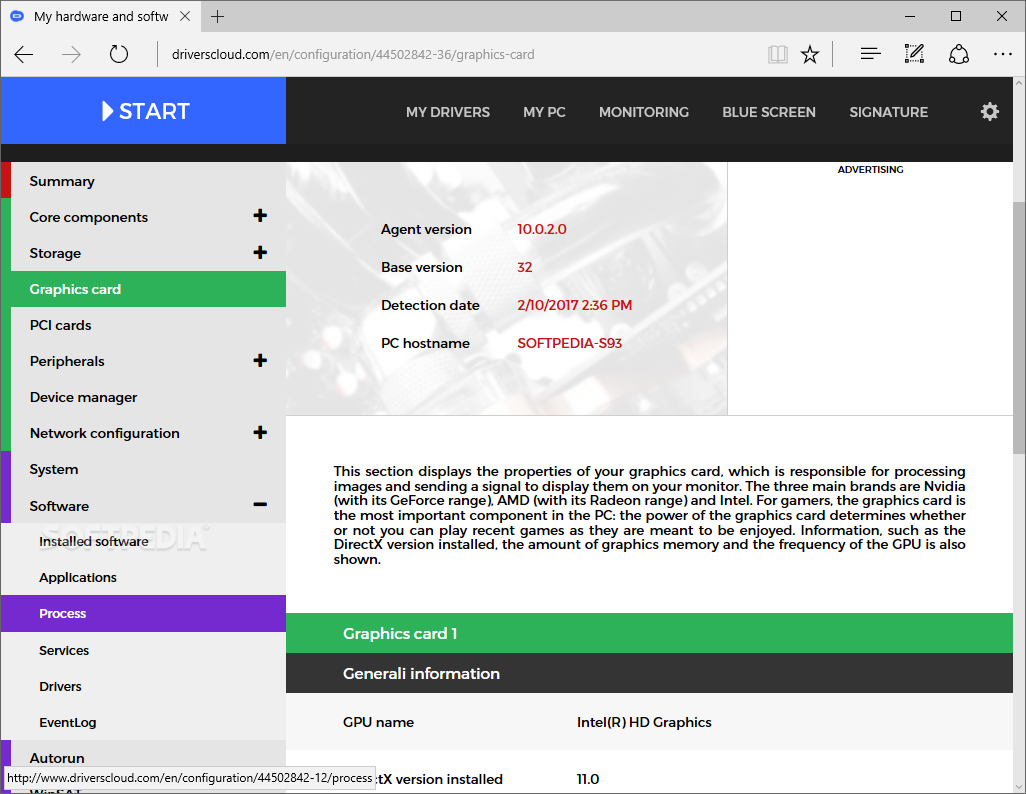Image resolution: width=1026 pixels, height=794 pixels.
Task: Open BLUE SCREEN navigation item
Action: 769,112
